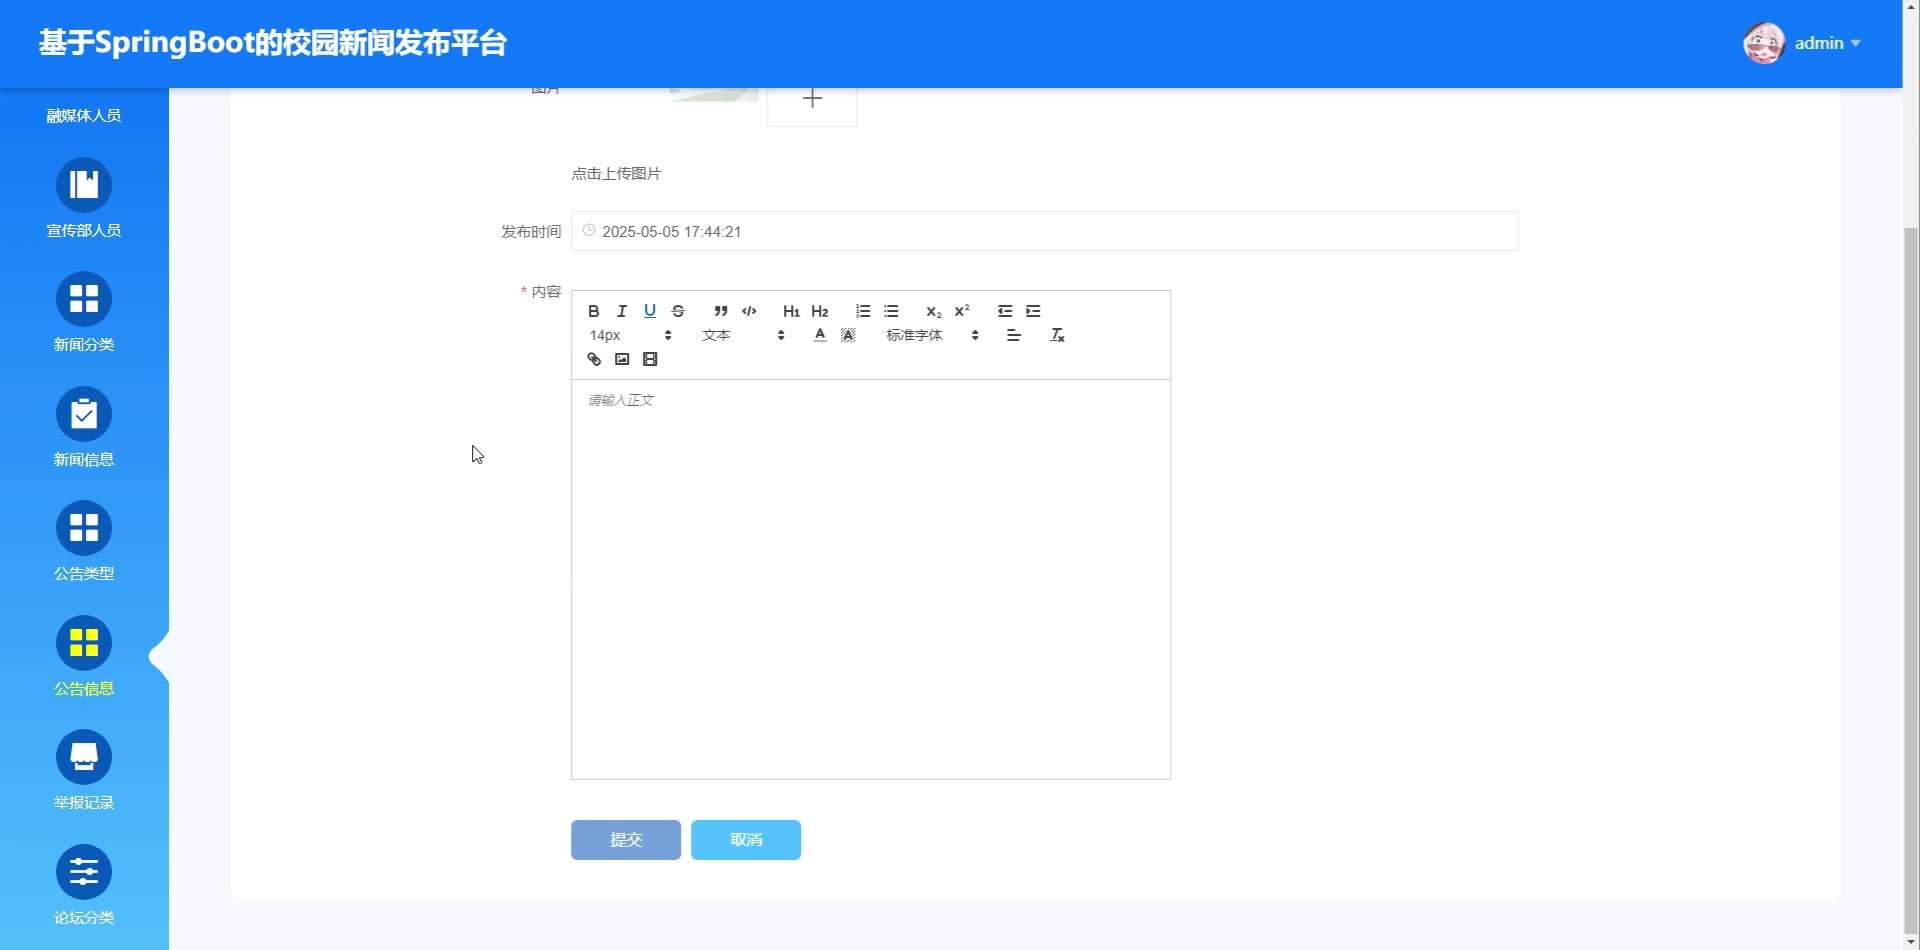Viewport: 1920px width, 950px height.
Task: Open the text alignment options
Action: (1014, 335)
